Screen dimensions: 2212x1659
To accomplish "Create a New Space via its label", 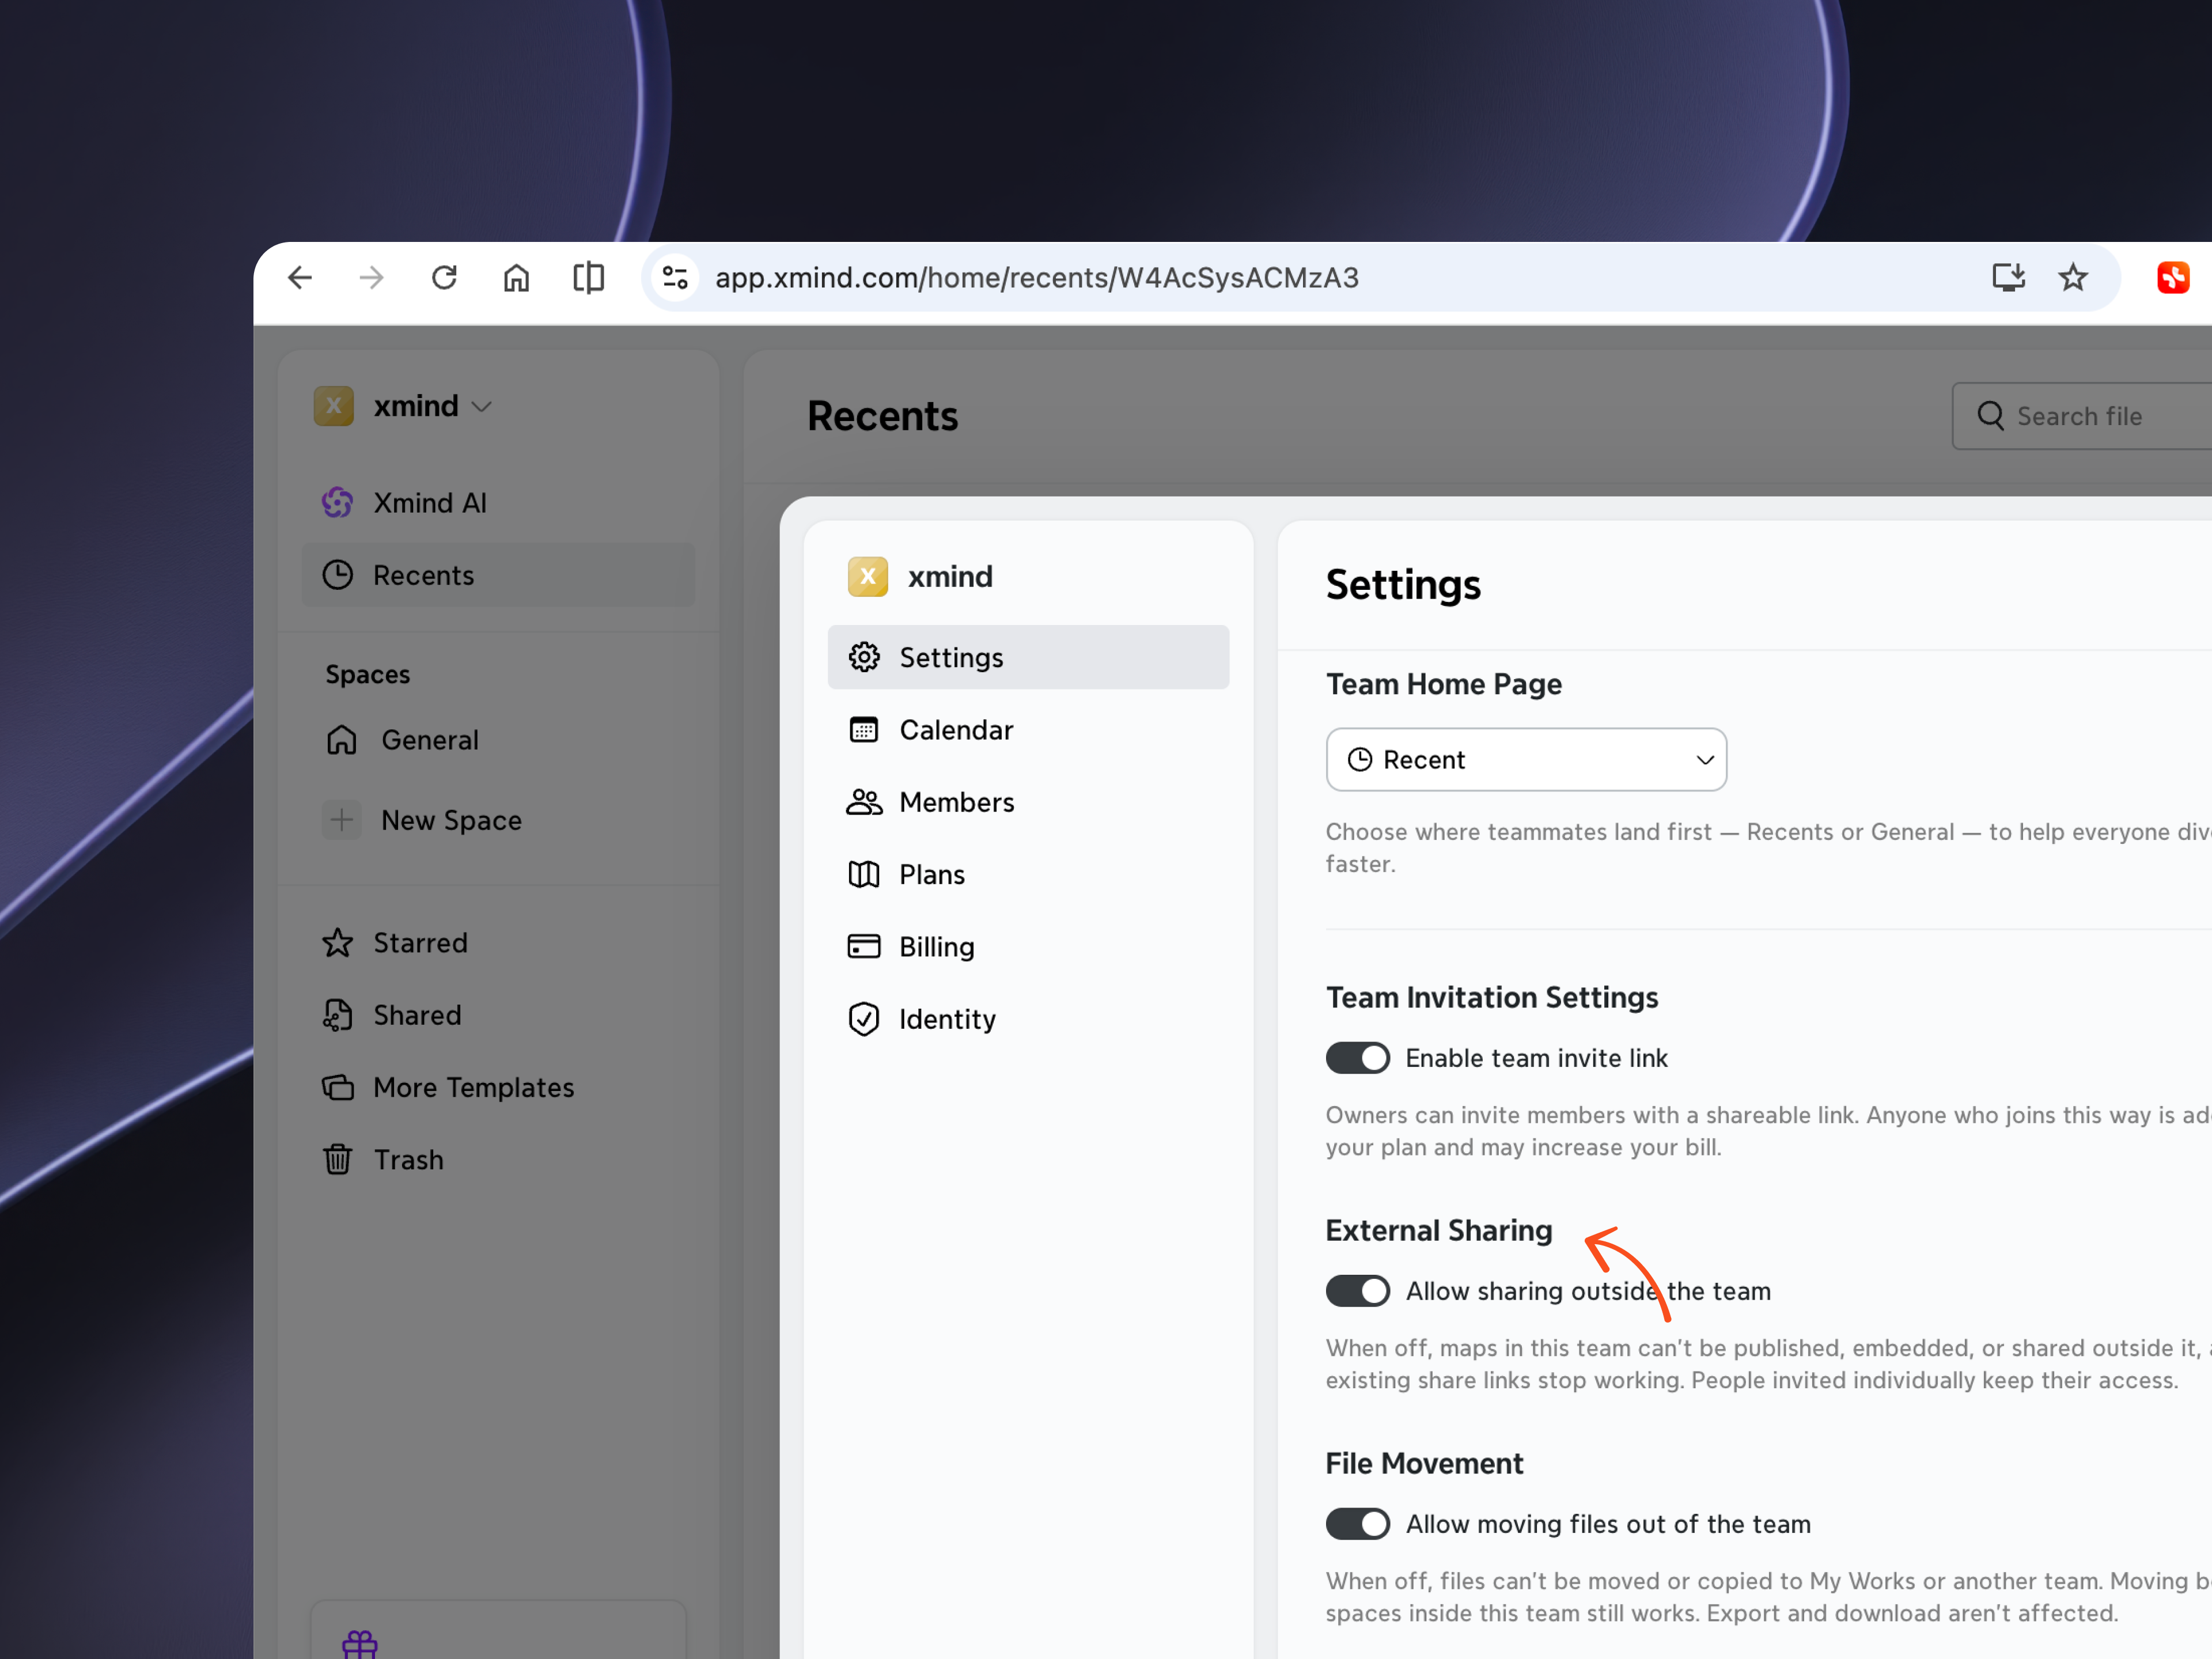I will [452, 820].
